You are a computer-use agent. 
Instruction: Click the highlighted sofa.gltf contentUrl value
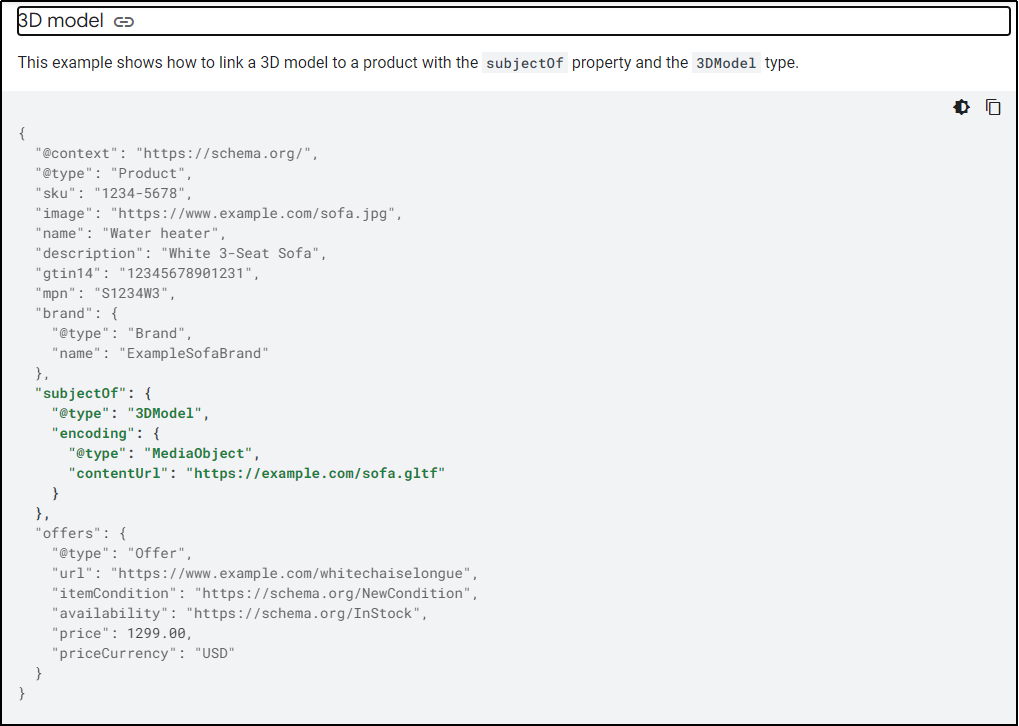tap(315, 473)
